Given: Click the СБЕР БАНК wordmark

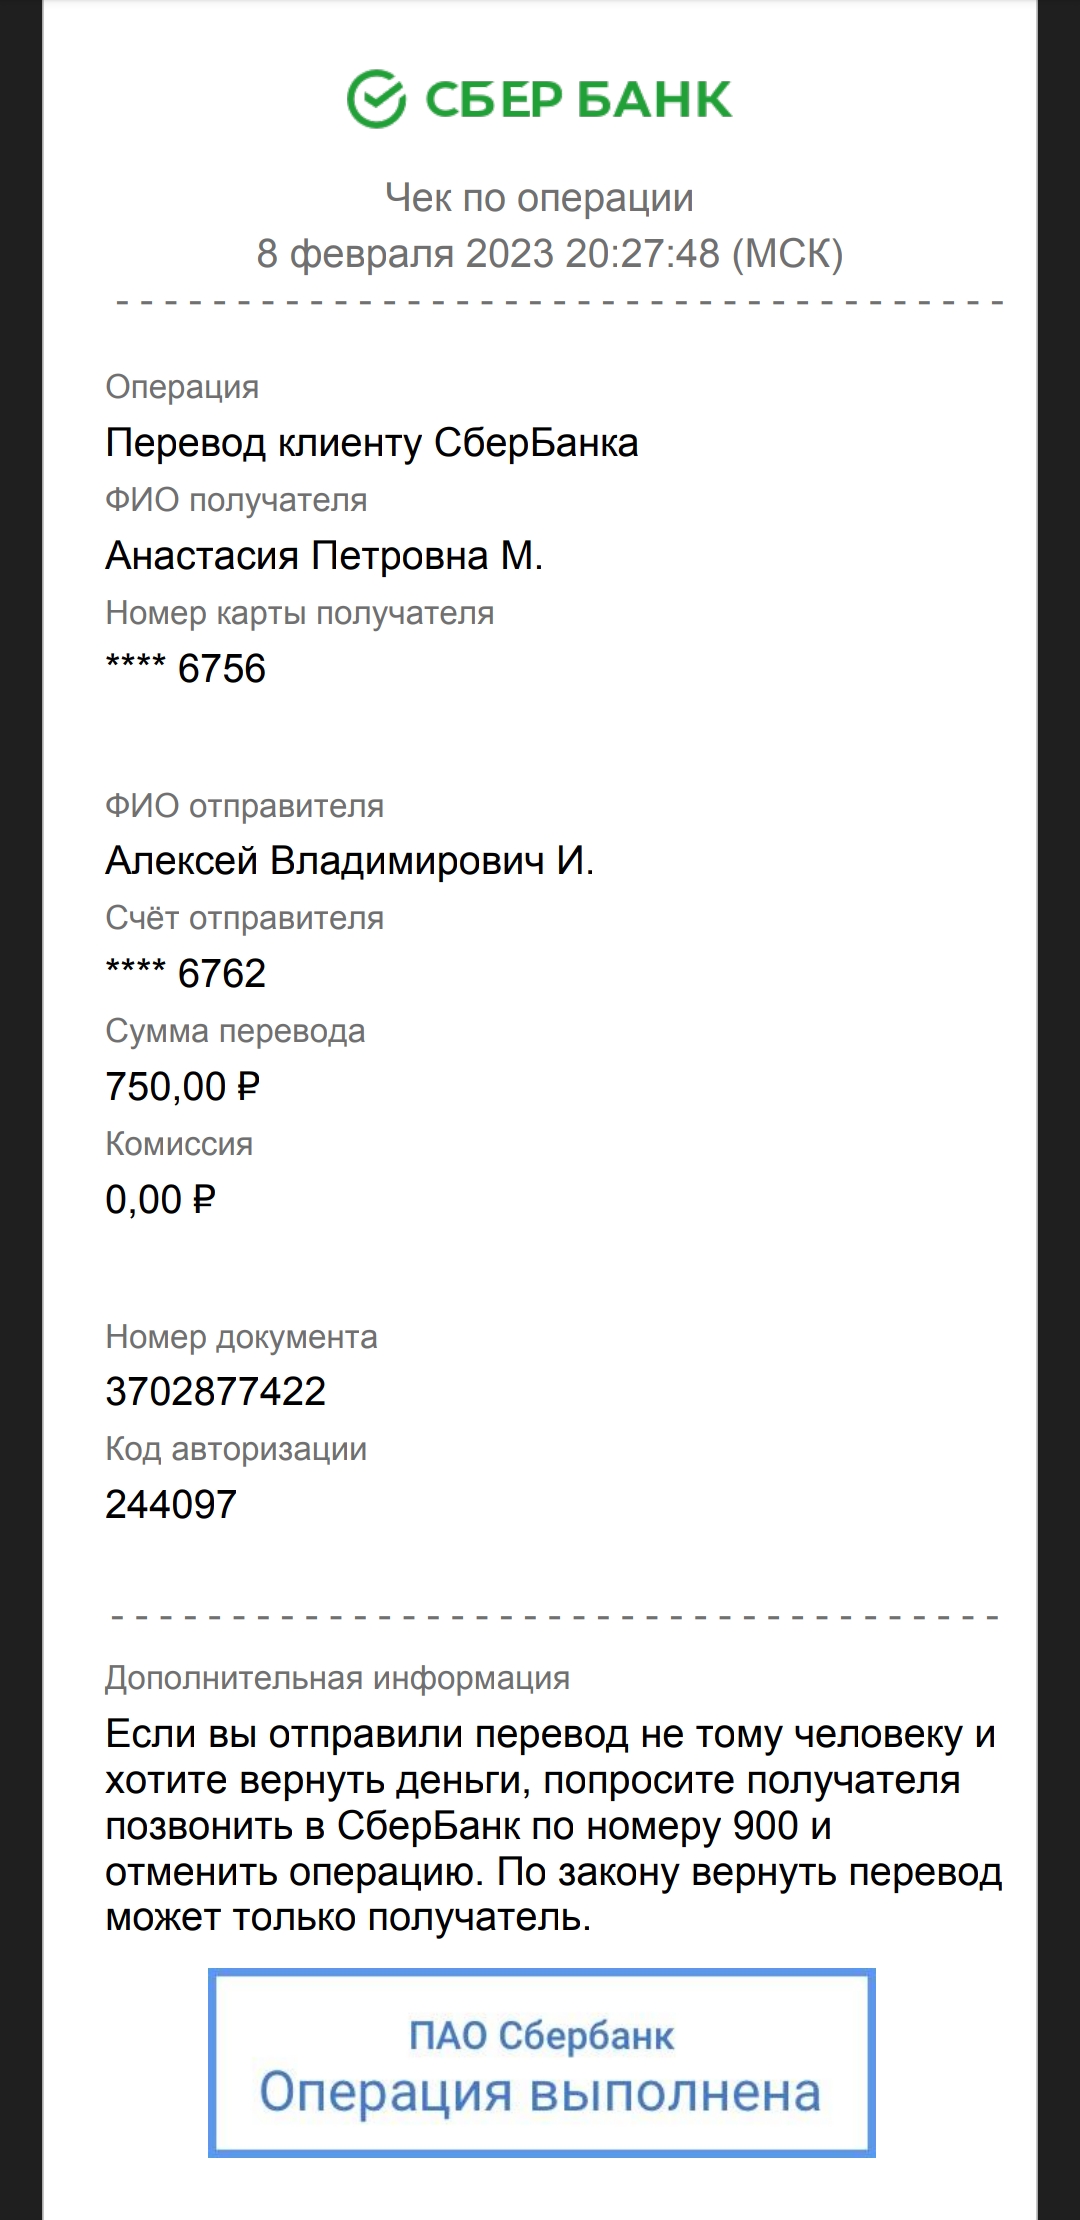Looking at the screenshot, I should tap(579, 100).
